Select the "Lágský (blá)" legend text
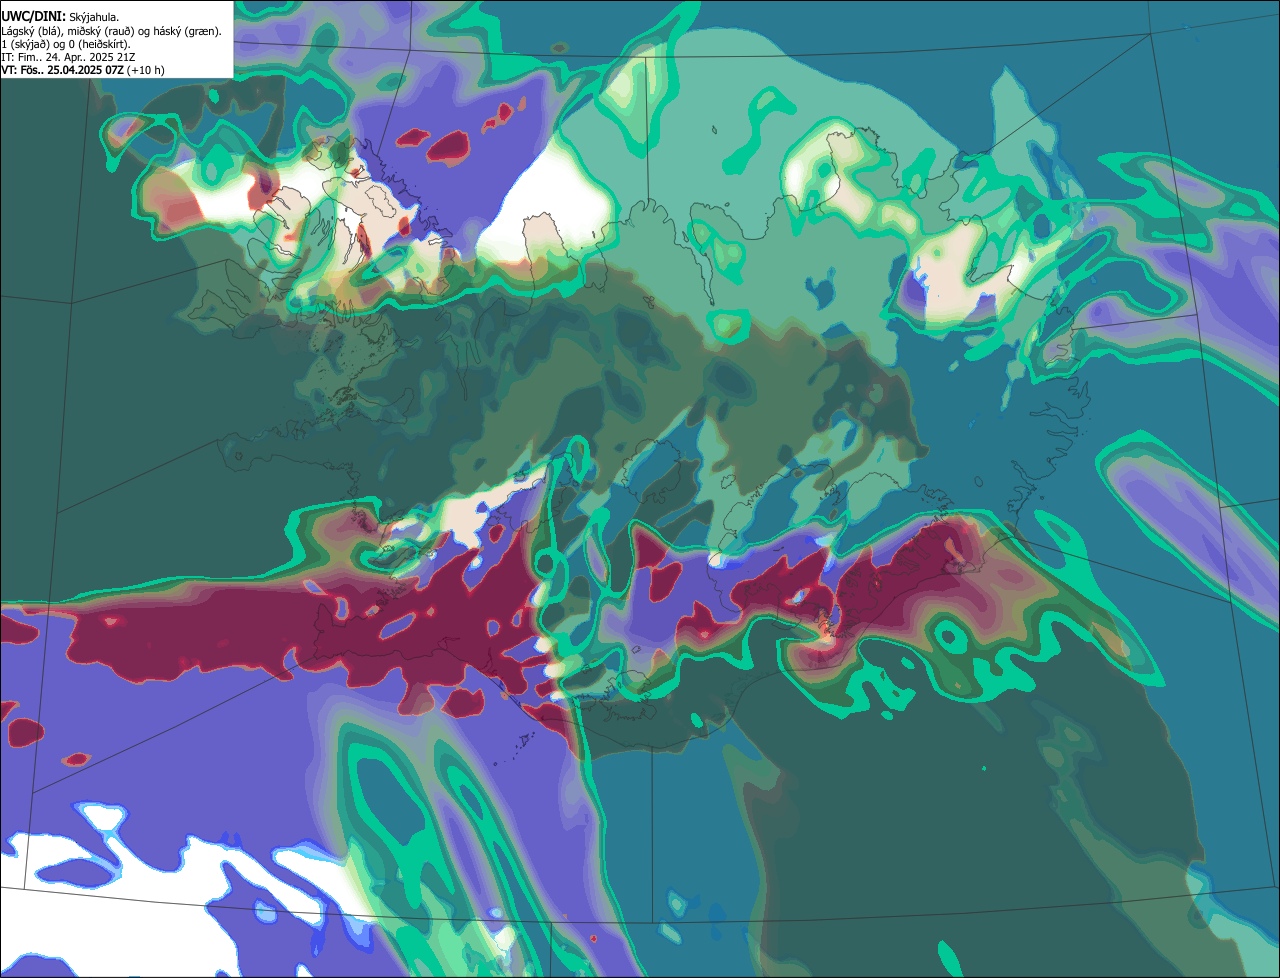The image size is (1280, 978). click(32, 32)
